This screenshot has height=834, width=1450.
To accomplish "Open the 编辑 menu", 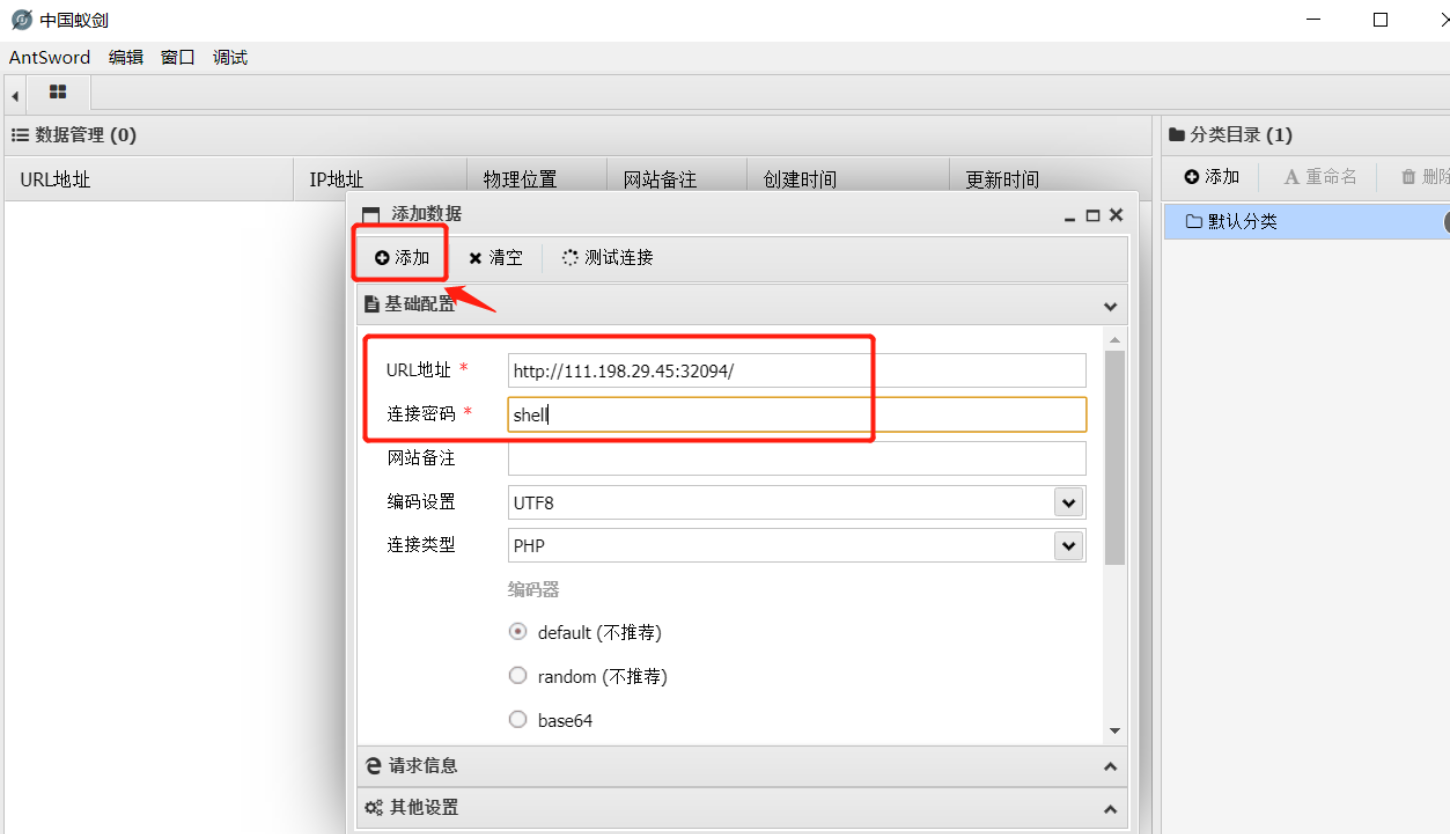I will (x=126, y=57).
